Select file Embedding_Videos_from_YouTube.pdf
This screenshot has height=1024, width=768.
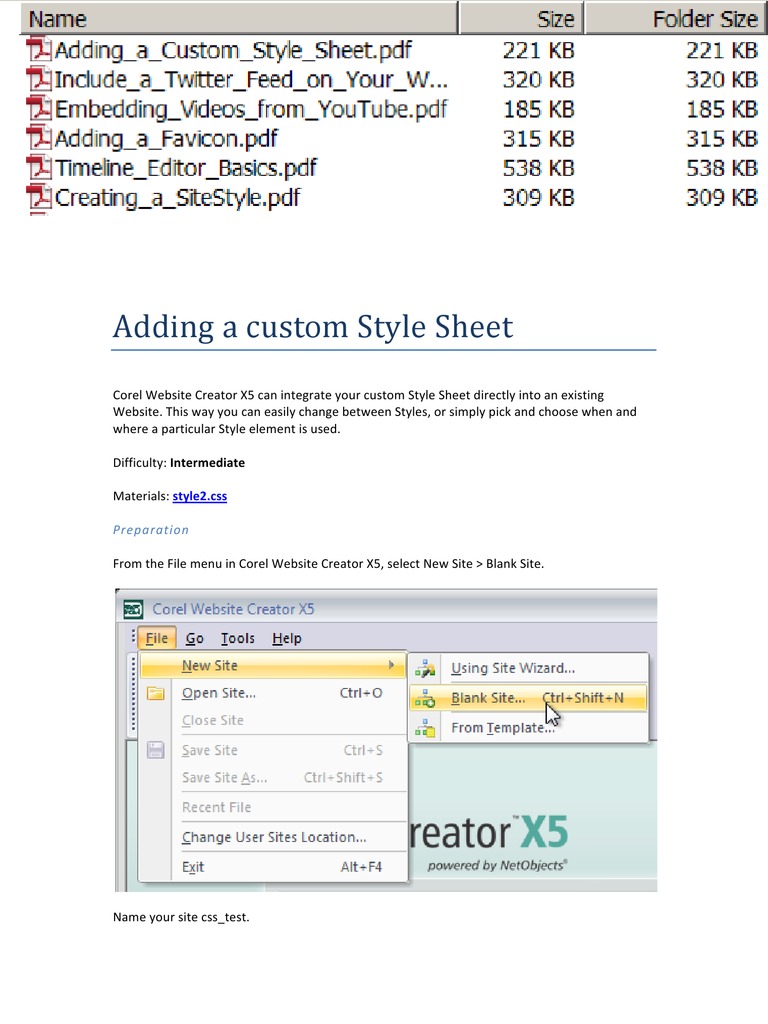coord(251,109)
